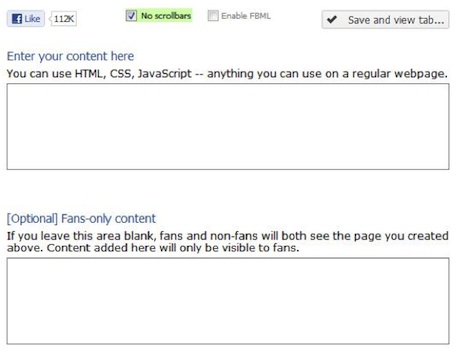Click the 112K like count bubble
Image resolution: width=460 pixels, height=360 pixels.
(63, 19)
